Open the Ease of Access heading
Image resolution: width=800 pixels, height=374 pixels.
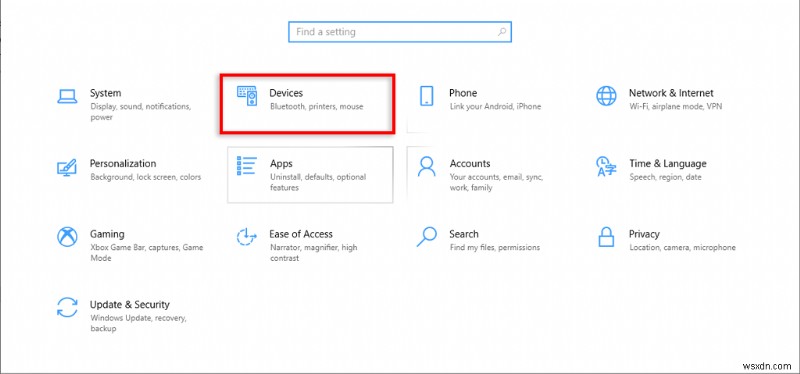tap(301, 234)
